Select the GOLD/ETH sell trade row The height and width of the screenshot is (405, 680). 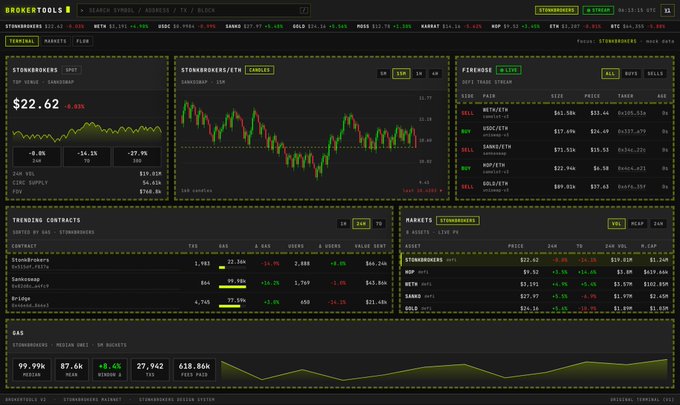(x=565, y=186)
